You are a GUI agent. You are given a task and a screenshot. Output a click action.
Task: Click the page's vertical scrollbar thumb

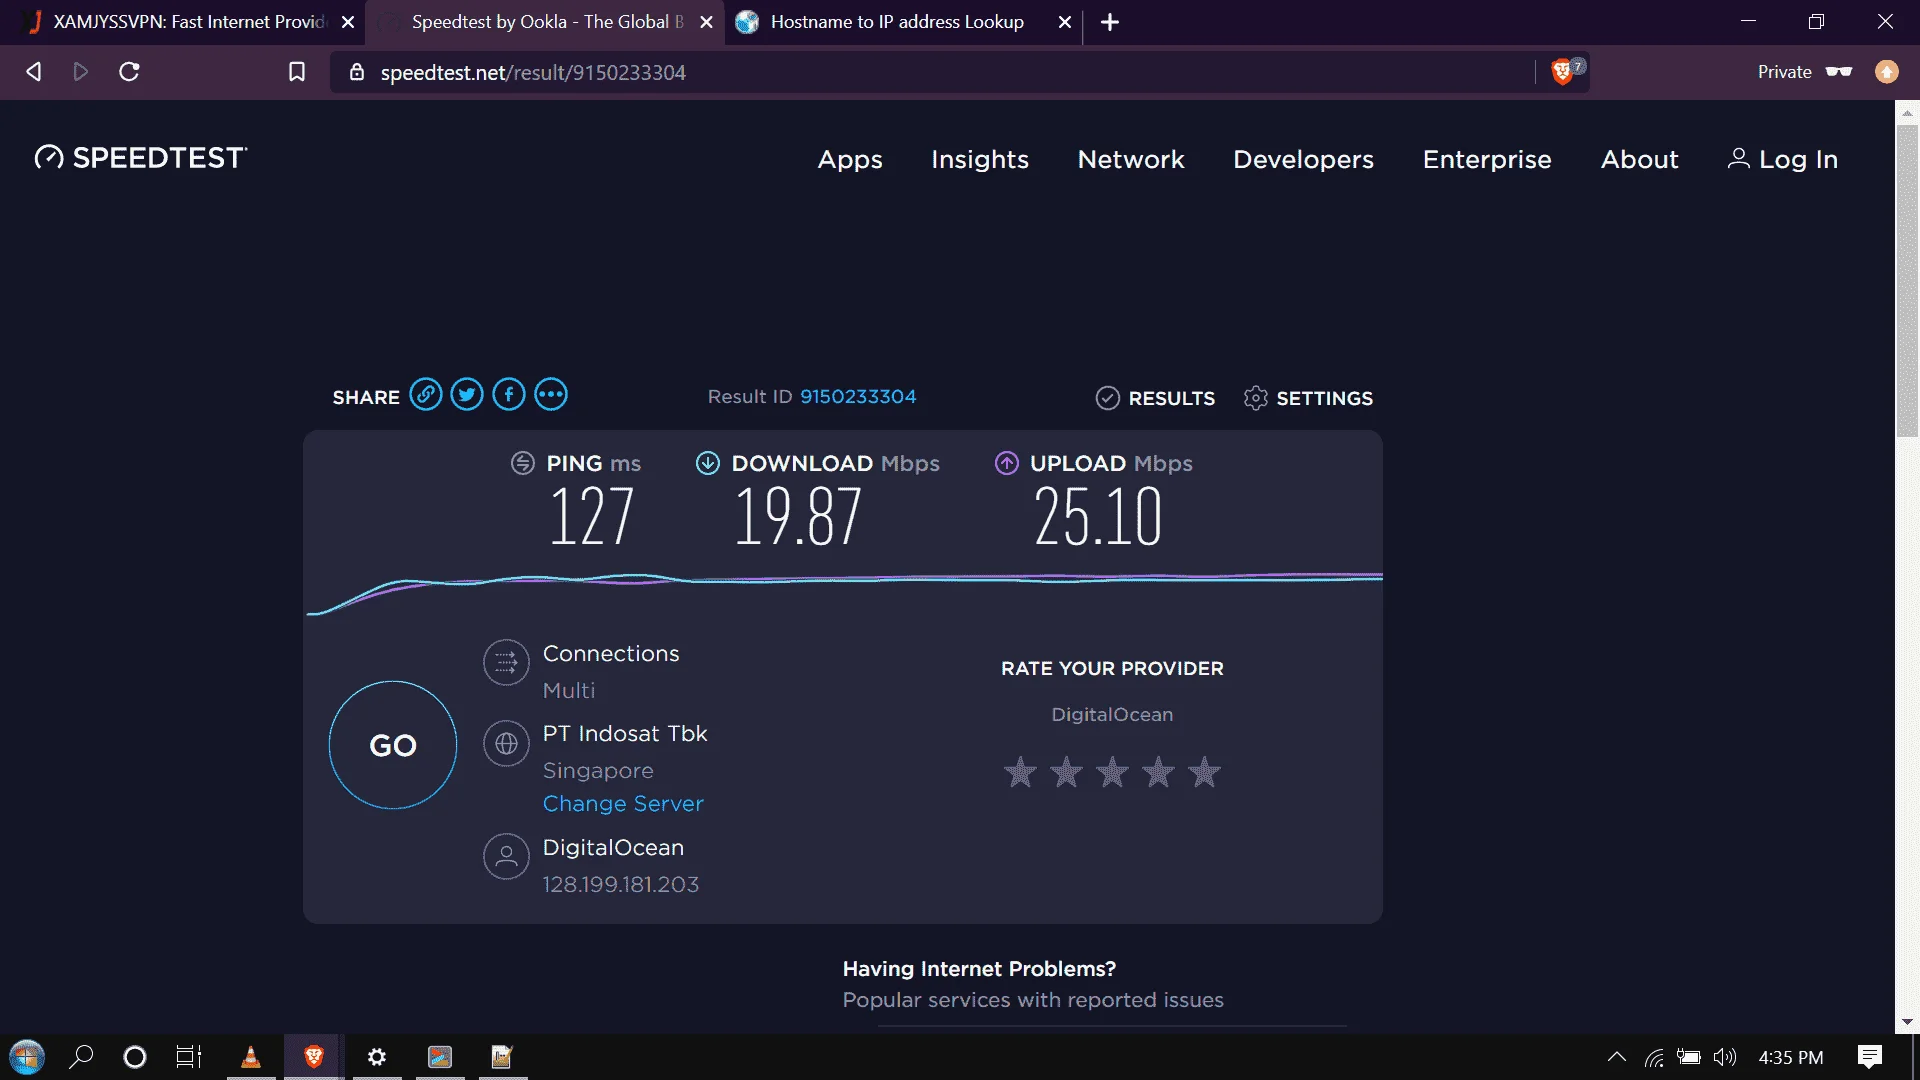click(1907, 280)
